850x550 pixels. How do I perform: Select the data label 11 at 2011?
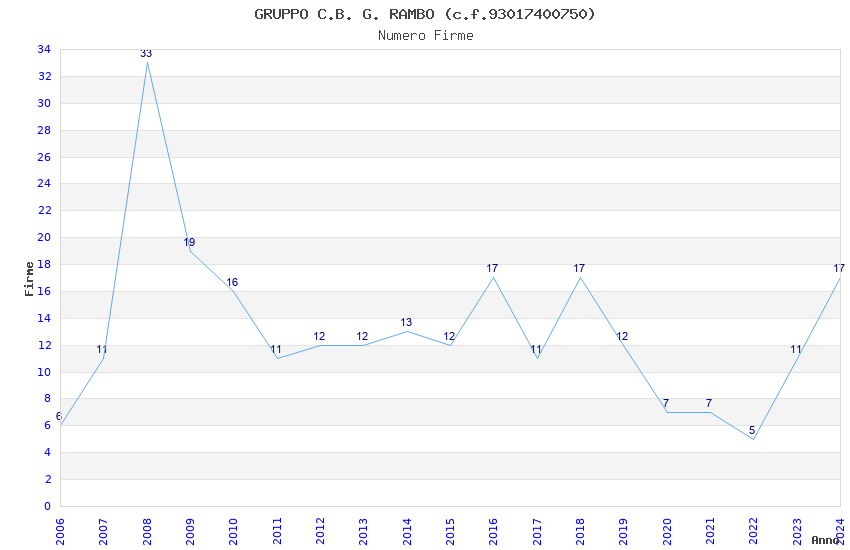coord(276,350)
